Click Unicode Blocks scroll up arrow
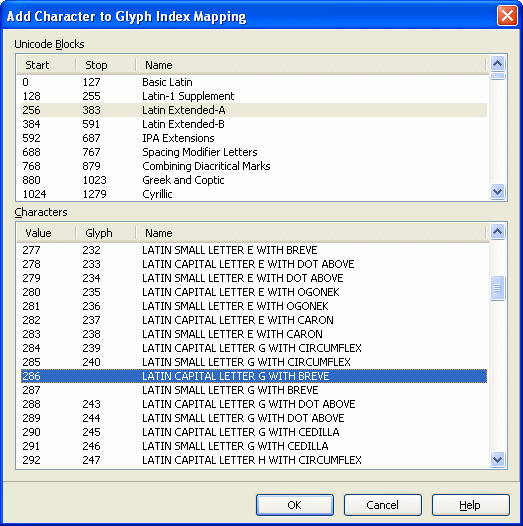 click(x=498, y=63)
